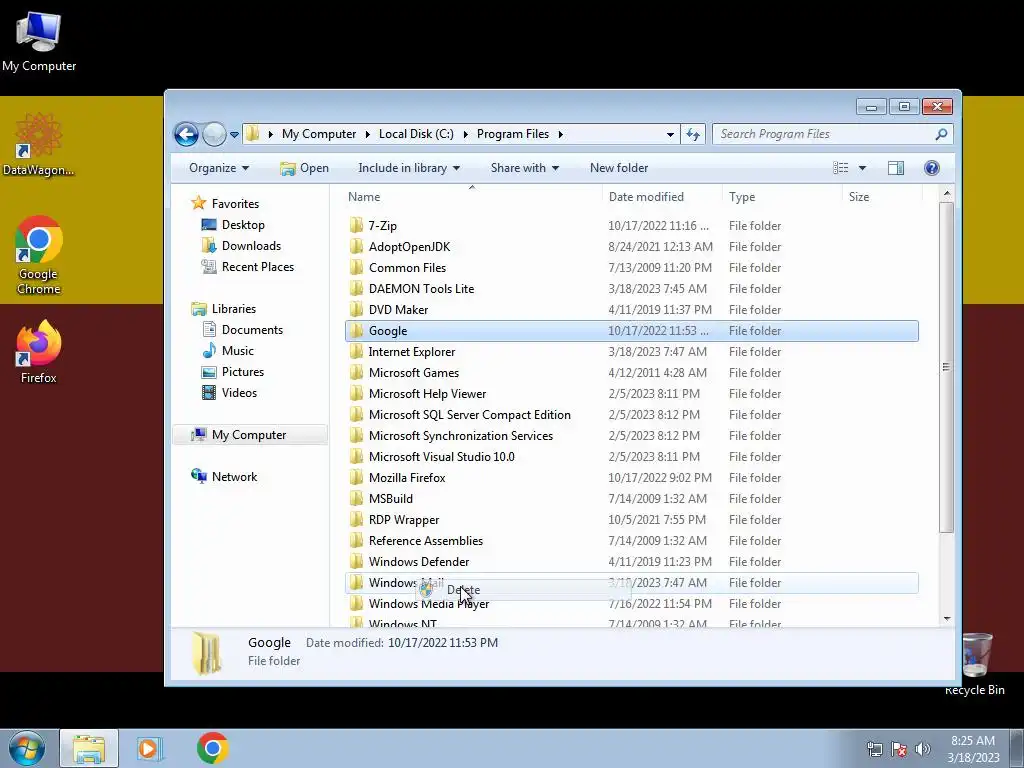1024x768 pixels.
Task: Select the Google folder icon
Action: (356, 330)
